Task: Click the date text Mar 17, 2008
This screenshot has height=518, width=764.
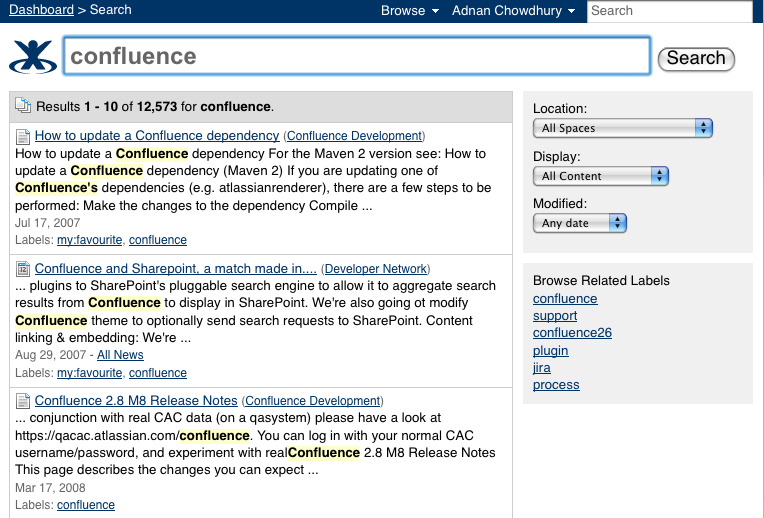Action: tap(50, 488)
